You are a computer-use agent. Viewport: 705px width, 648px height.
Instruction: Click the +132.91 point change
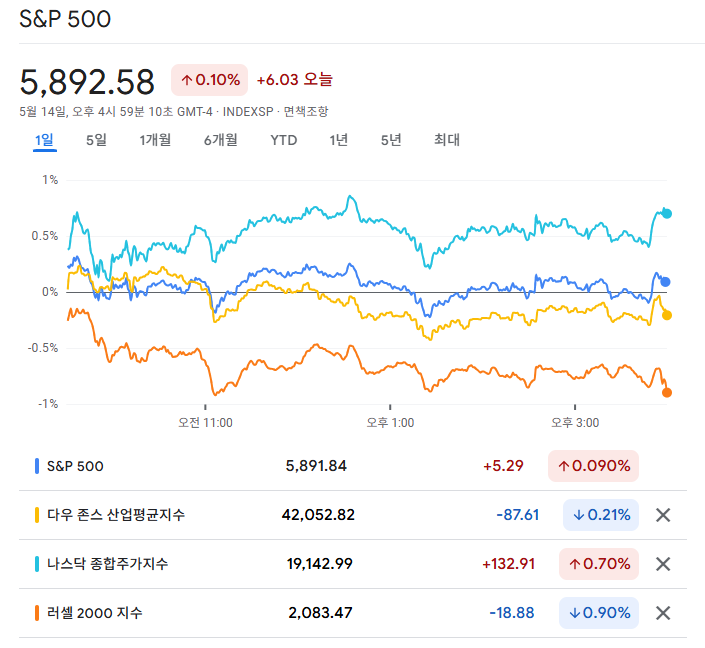[x=509, y=564]
